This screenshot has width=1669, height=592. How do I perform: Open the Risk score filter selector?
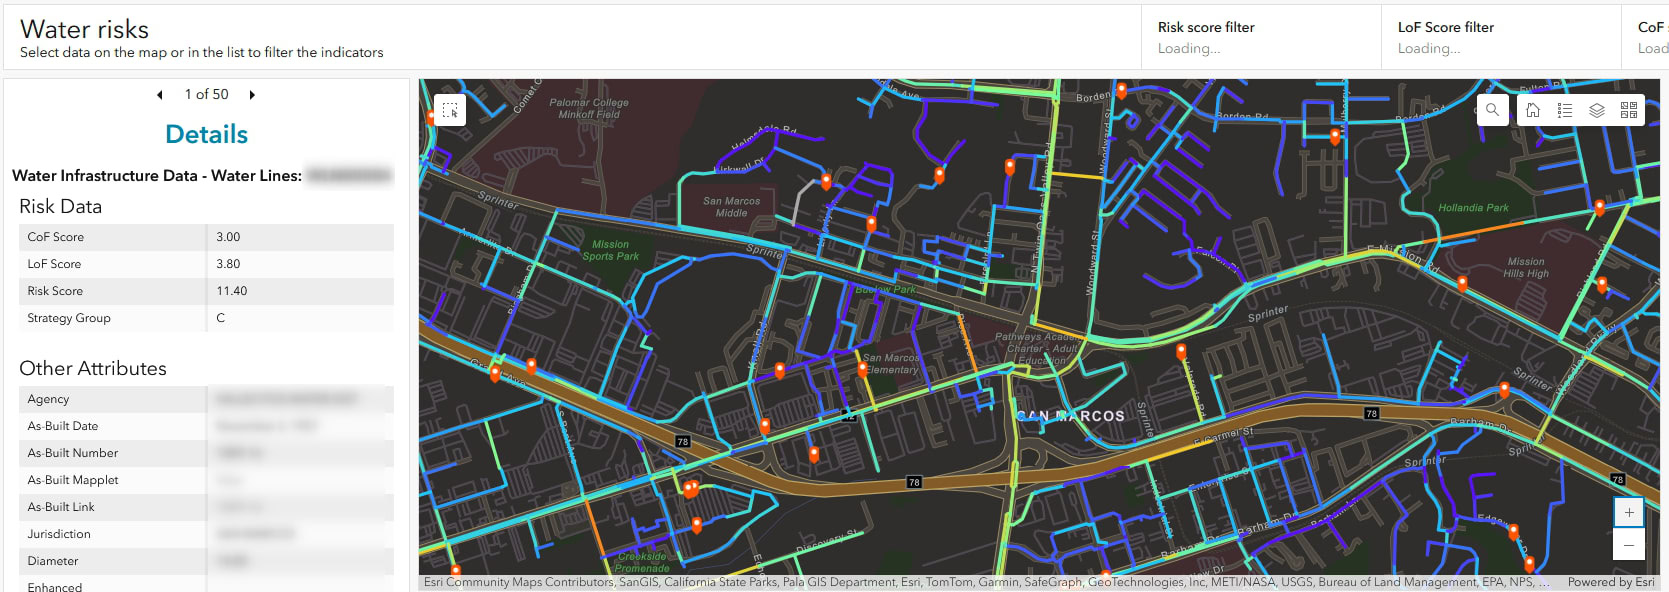click(1260, 38)
